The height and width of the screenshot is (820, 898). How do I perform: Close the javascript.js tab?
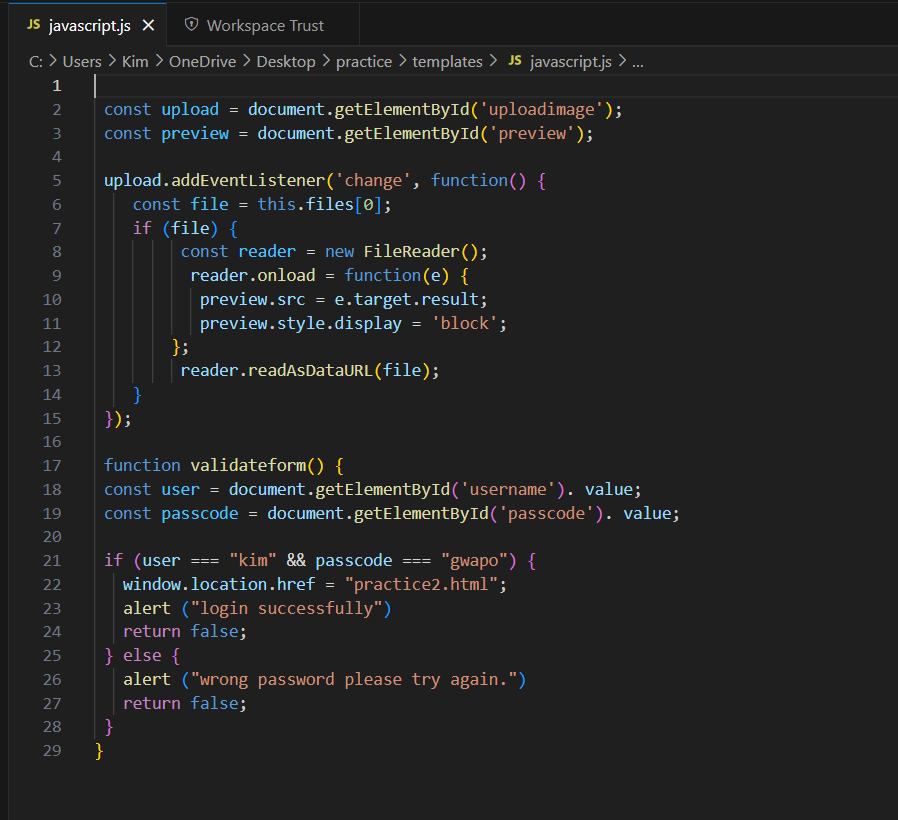coord(148,26)
